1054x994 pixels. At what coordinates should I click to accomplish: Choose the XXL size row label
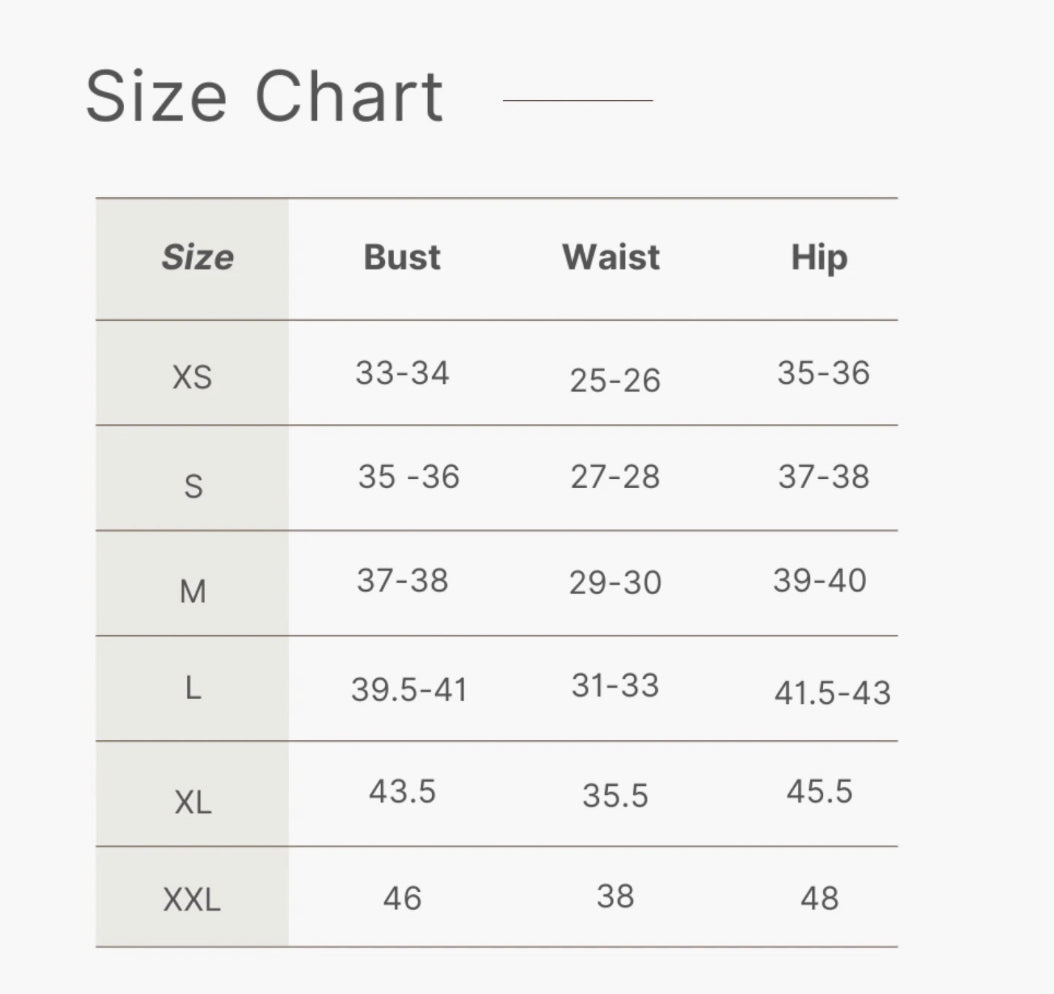[192, 900]
